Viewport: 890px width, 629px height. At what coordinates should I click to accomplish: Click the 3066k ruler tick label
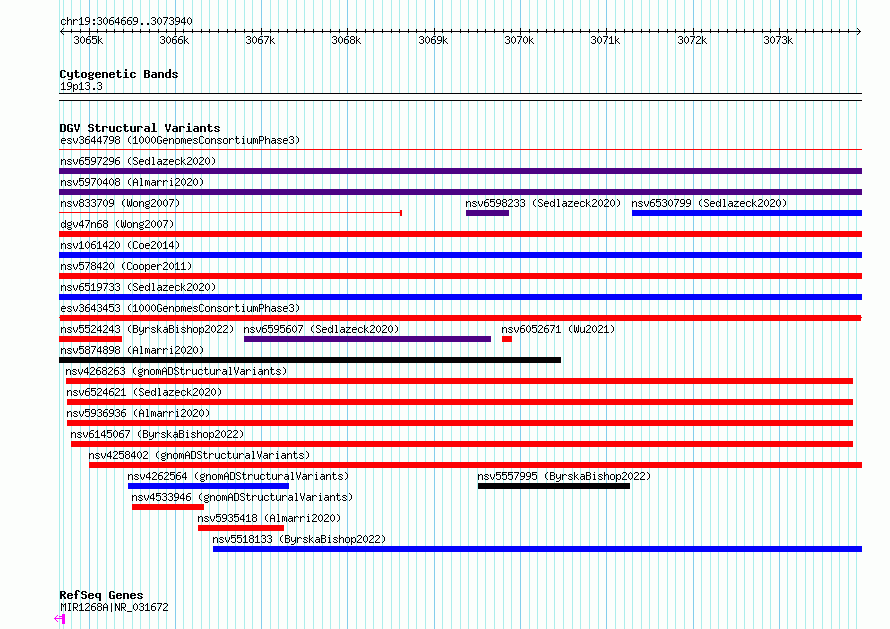[174, 40]
